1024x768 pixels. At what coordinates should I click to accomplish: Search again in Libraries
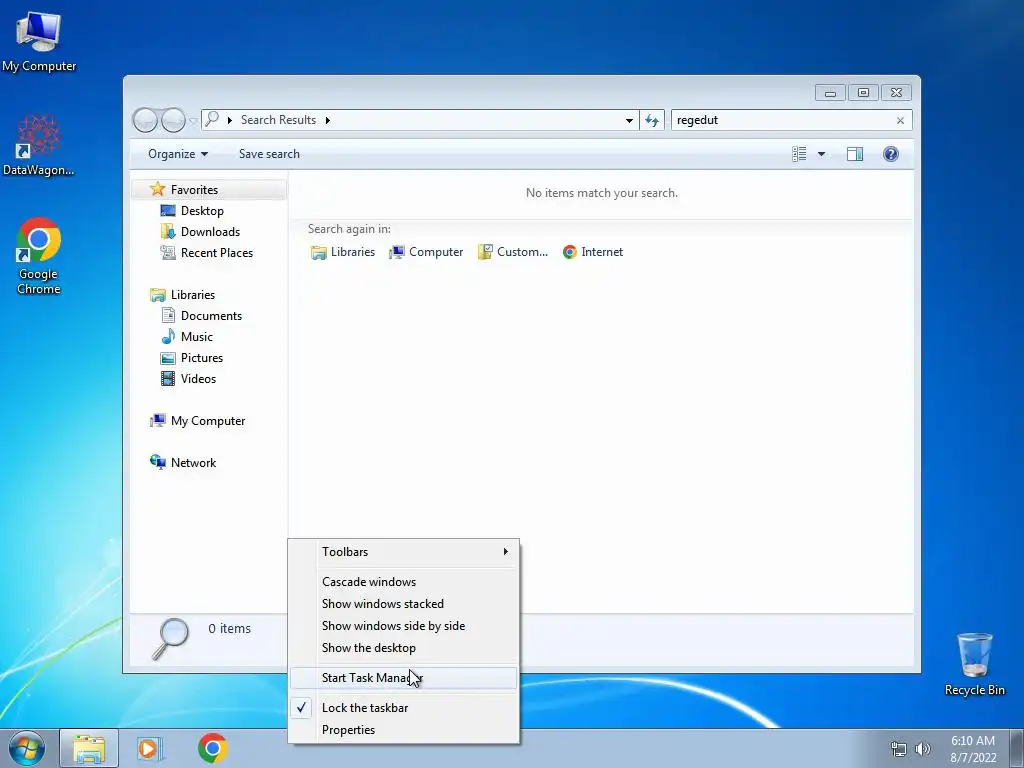click(x=343, y=252)
